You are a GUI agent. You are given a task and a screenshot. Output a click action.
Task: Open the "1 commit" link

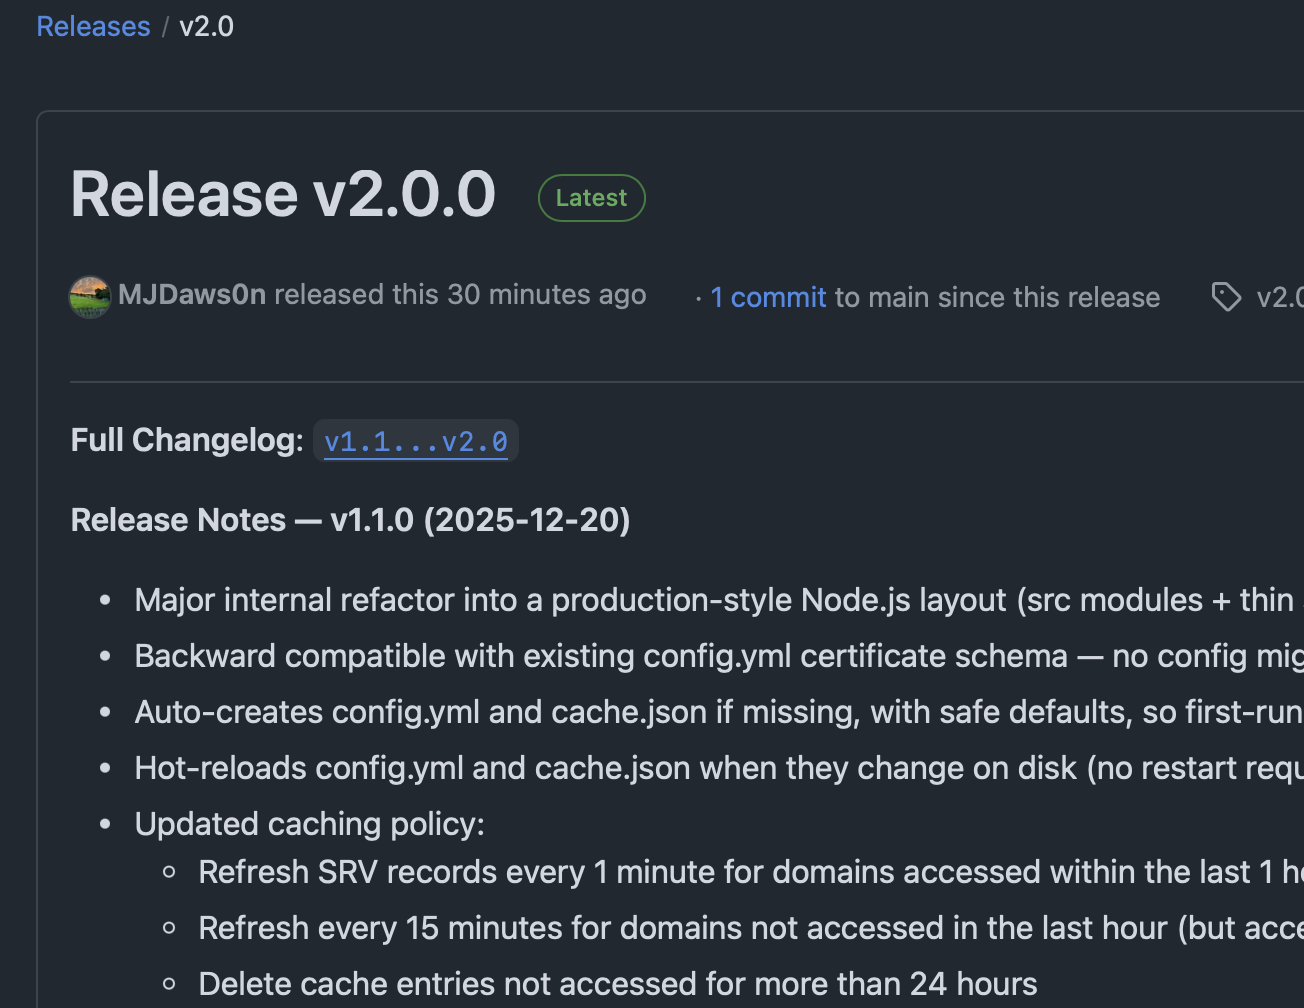(x=768, y=297)
